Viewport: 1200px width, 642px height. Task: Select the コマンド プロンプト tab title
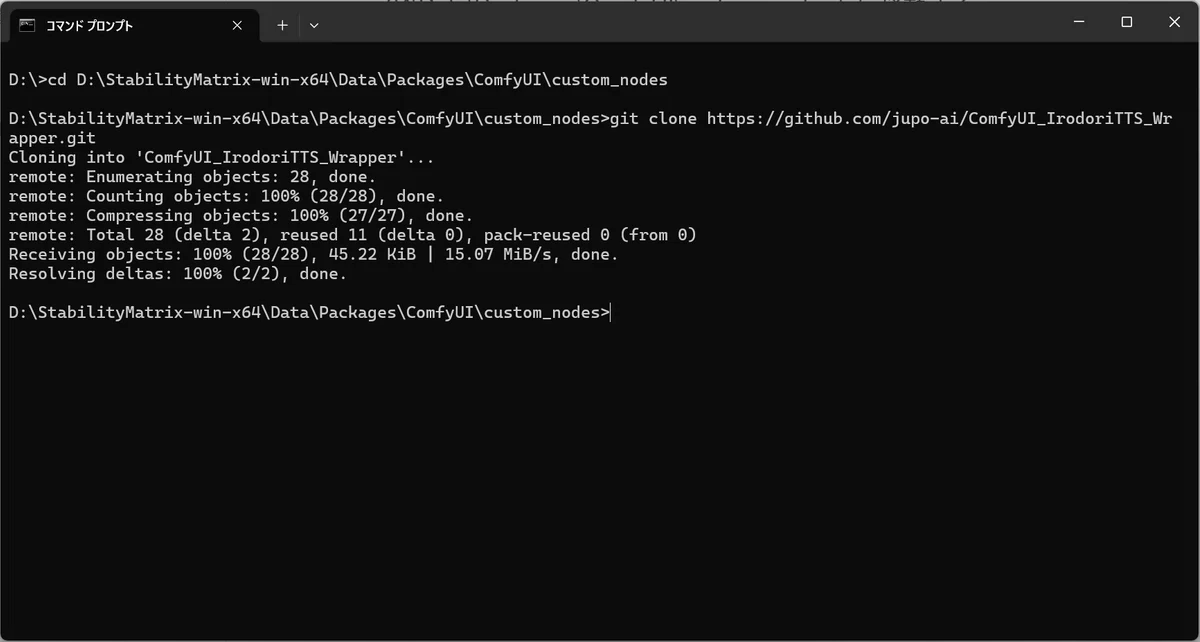[x=89, y=25]
